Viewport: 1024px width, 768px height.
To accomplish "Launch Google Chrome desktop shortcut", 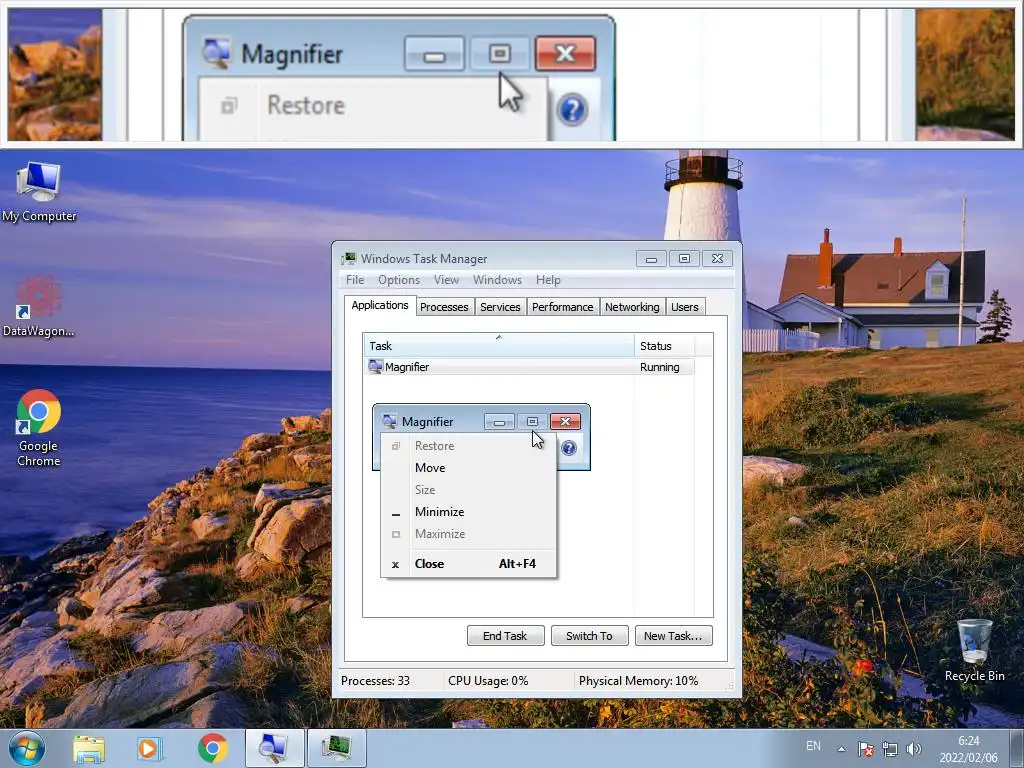I will tap(39, 428).
